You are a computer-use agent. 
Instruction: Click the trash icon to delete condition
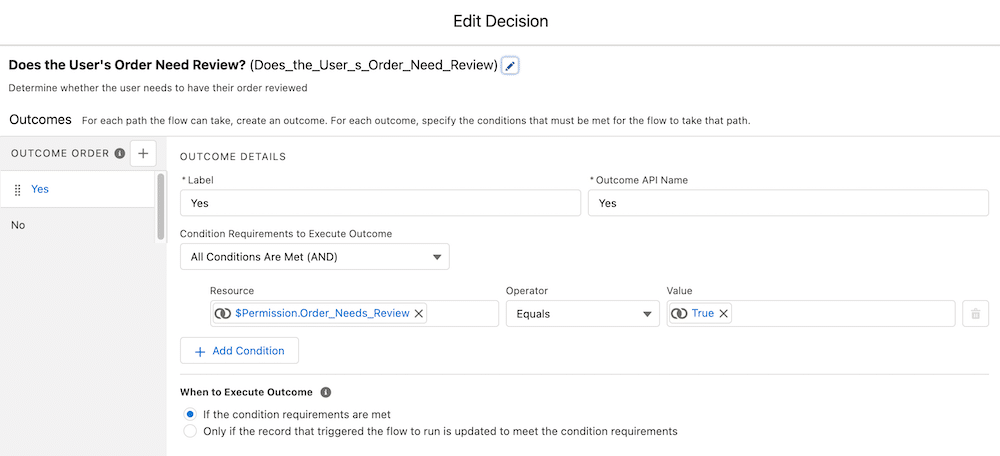975,314
